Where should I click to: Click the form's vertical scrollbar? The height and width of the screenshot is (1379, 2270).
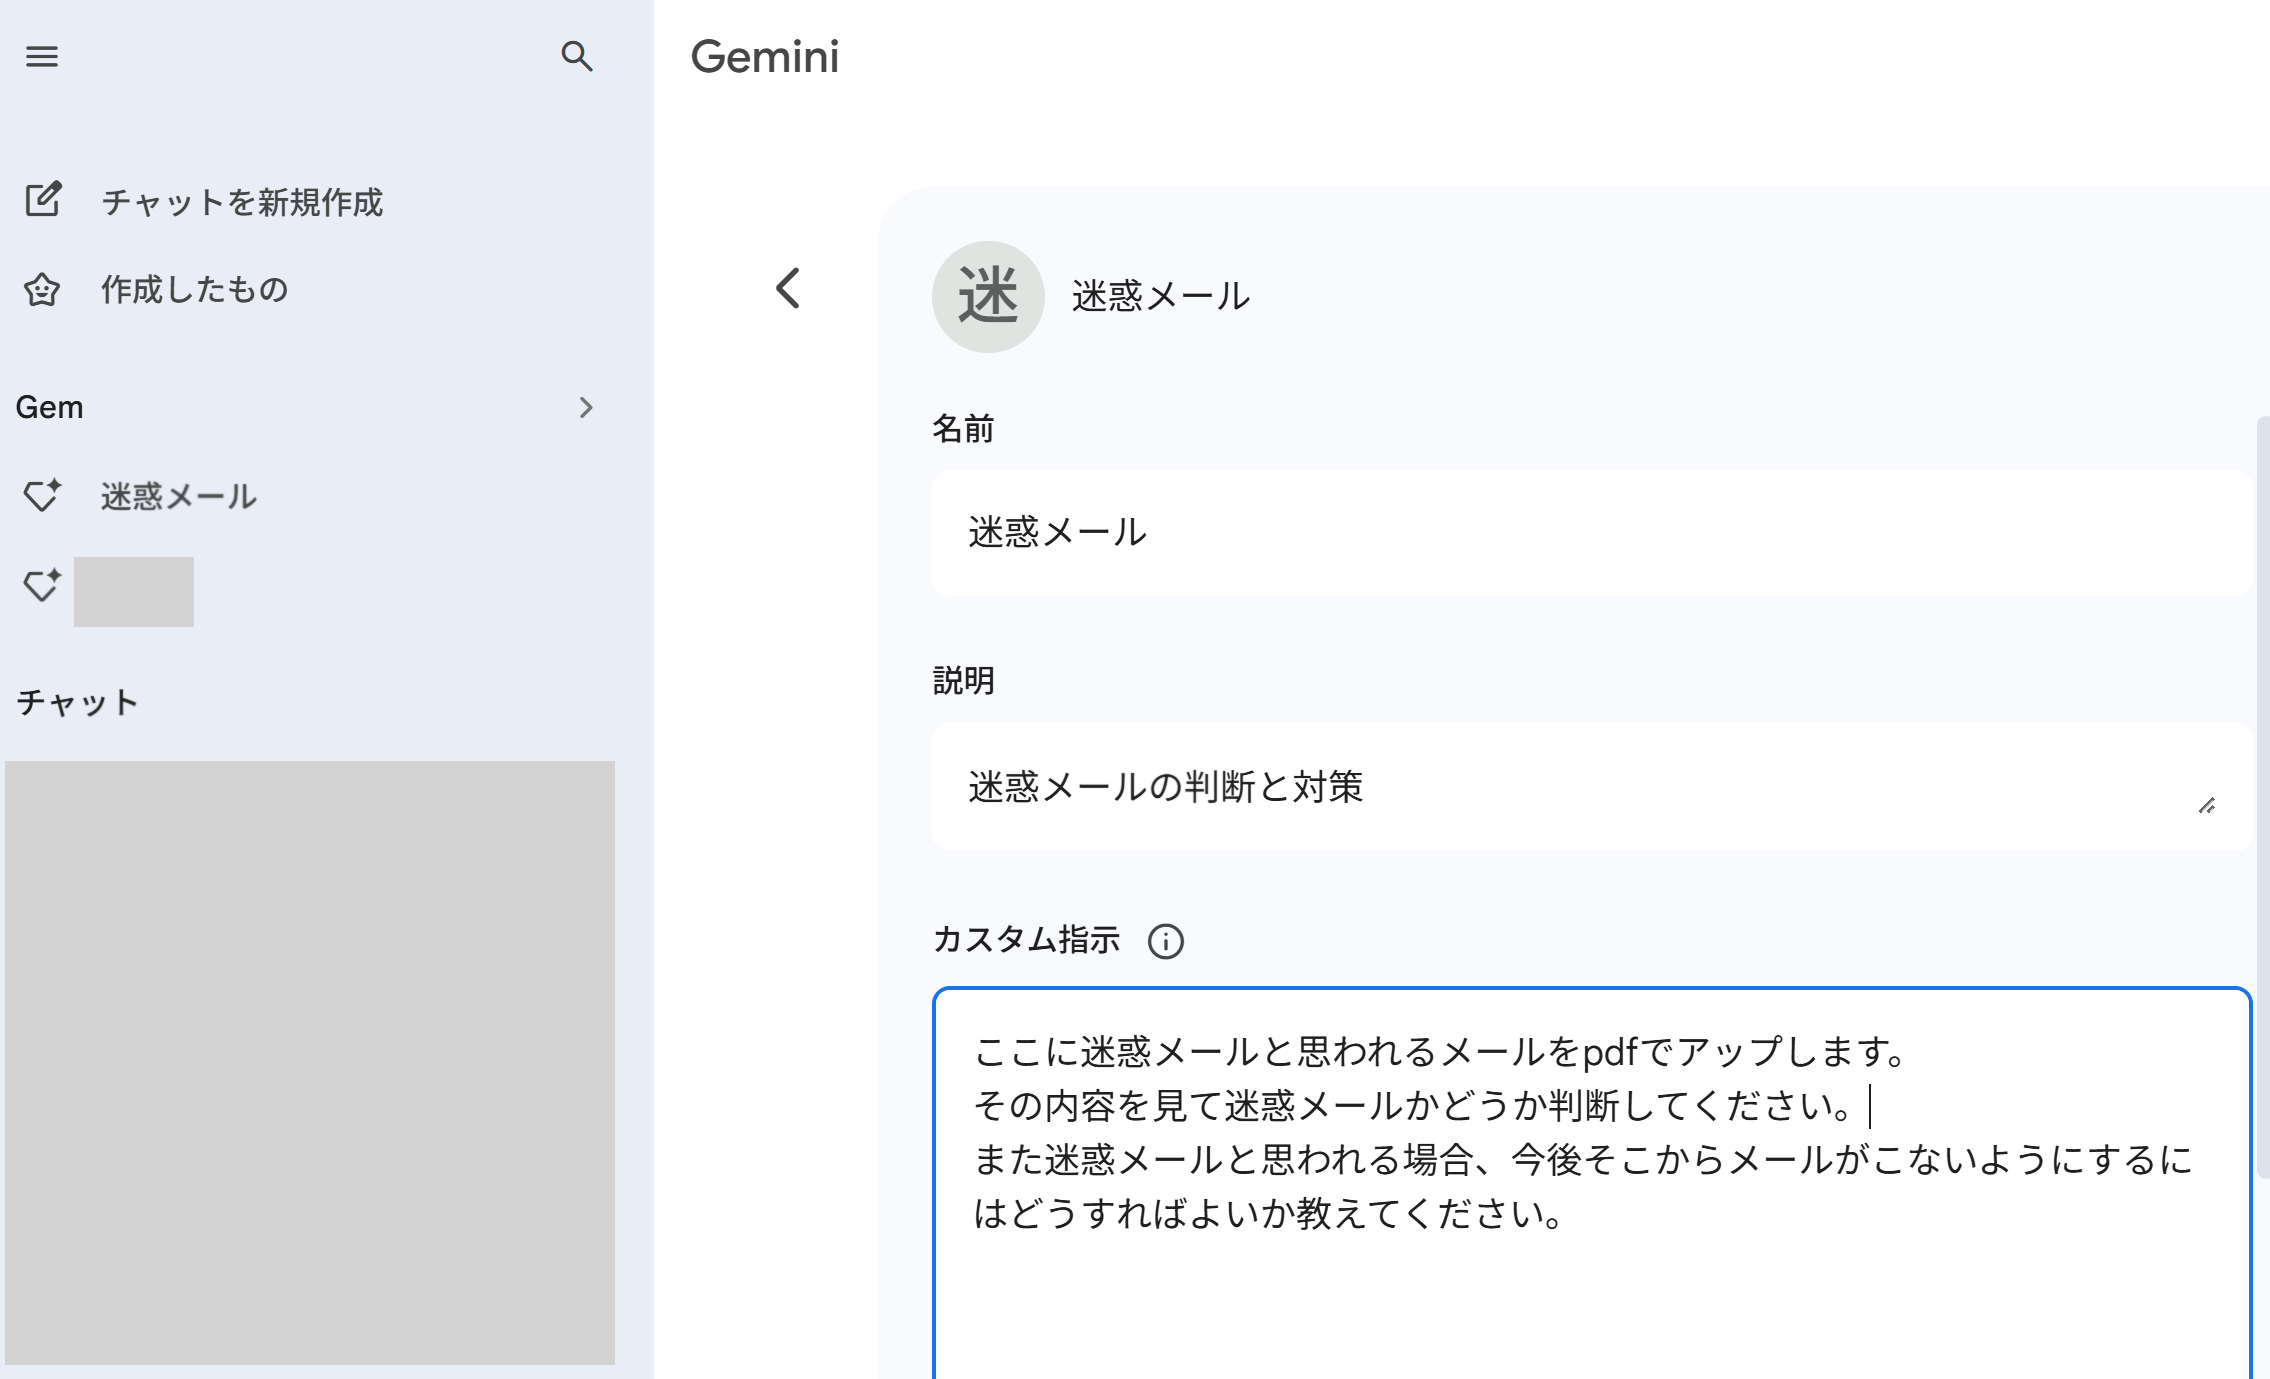2263,800
